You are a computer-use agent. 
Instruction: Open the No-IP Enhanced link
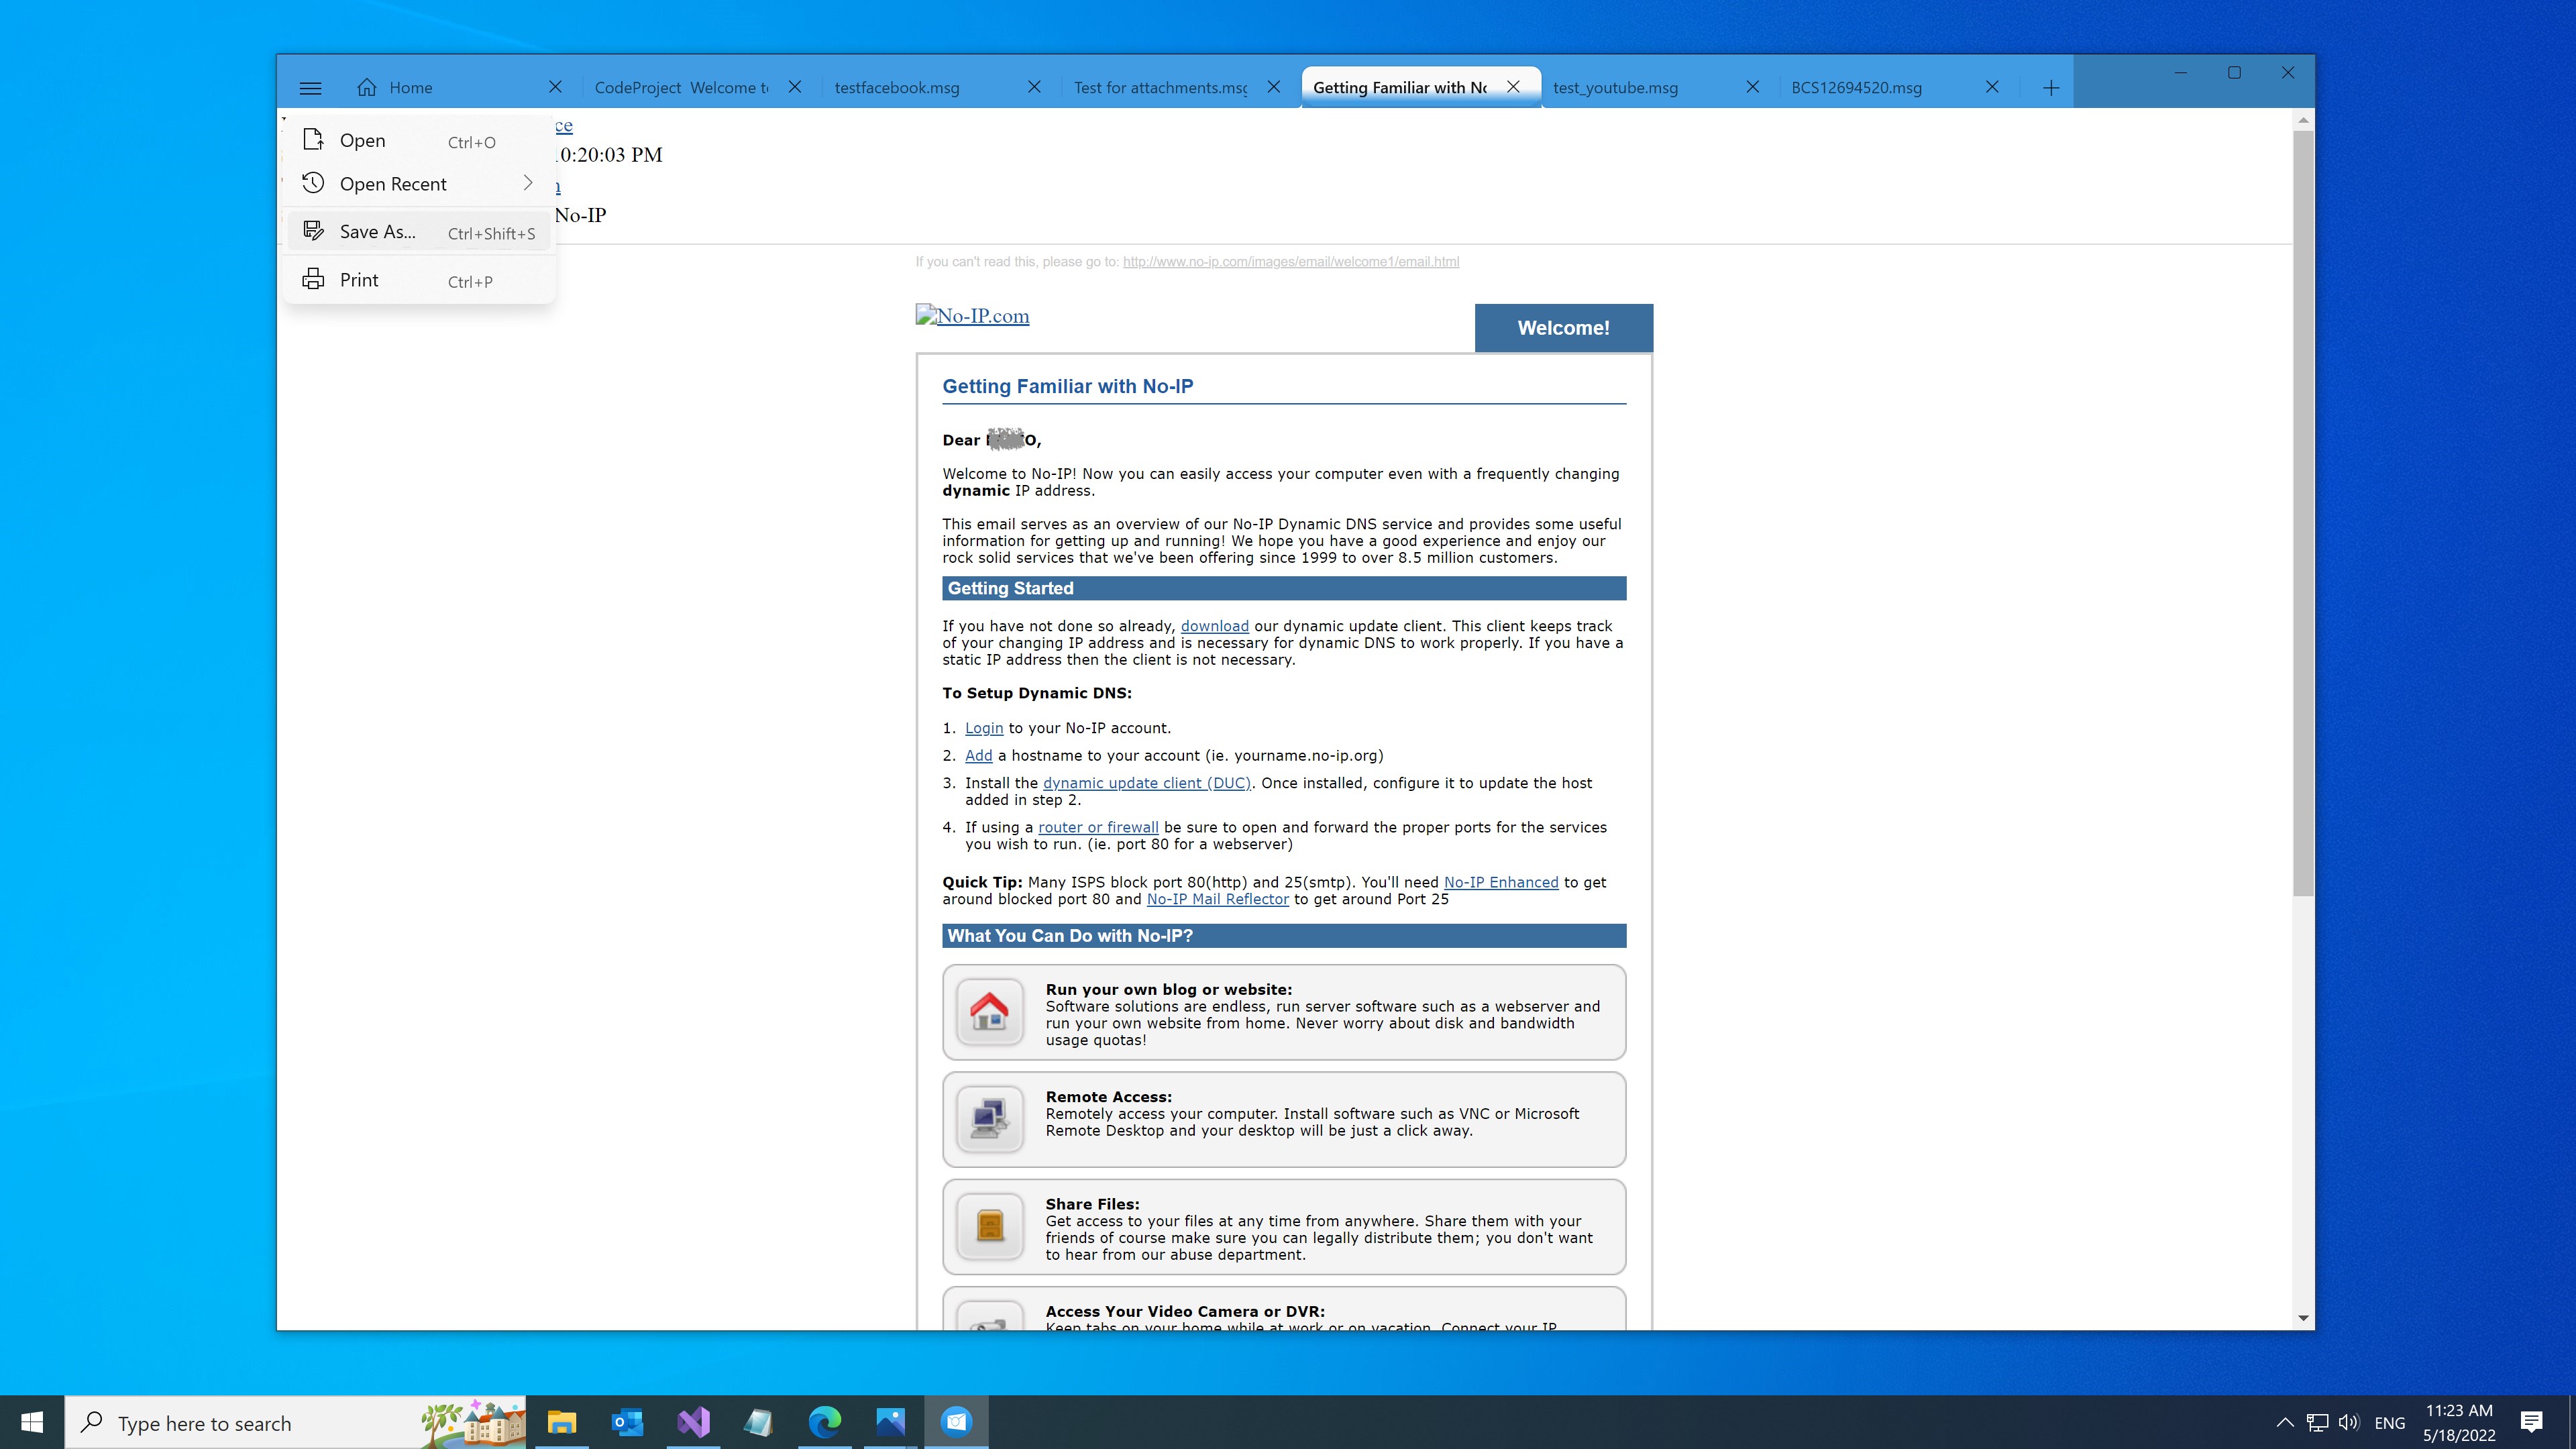[x=1500, y=882]
